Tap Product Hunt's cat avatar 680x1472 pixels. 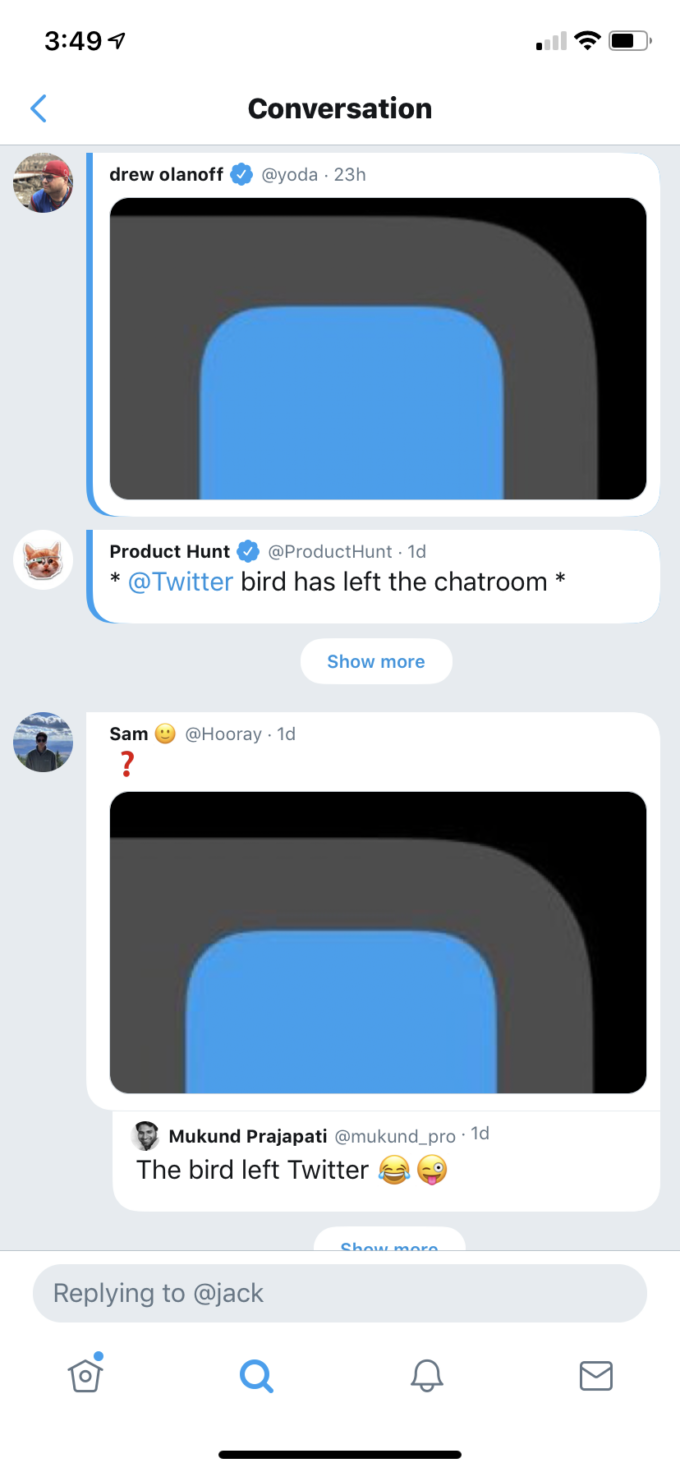point(43,559)
